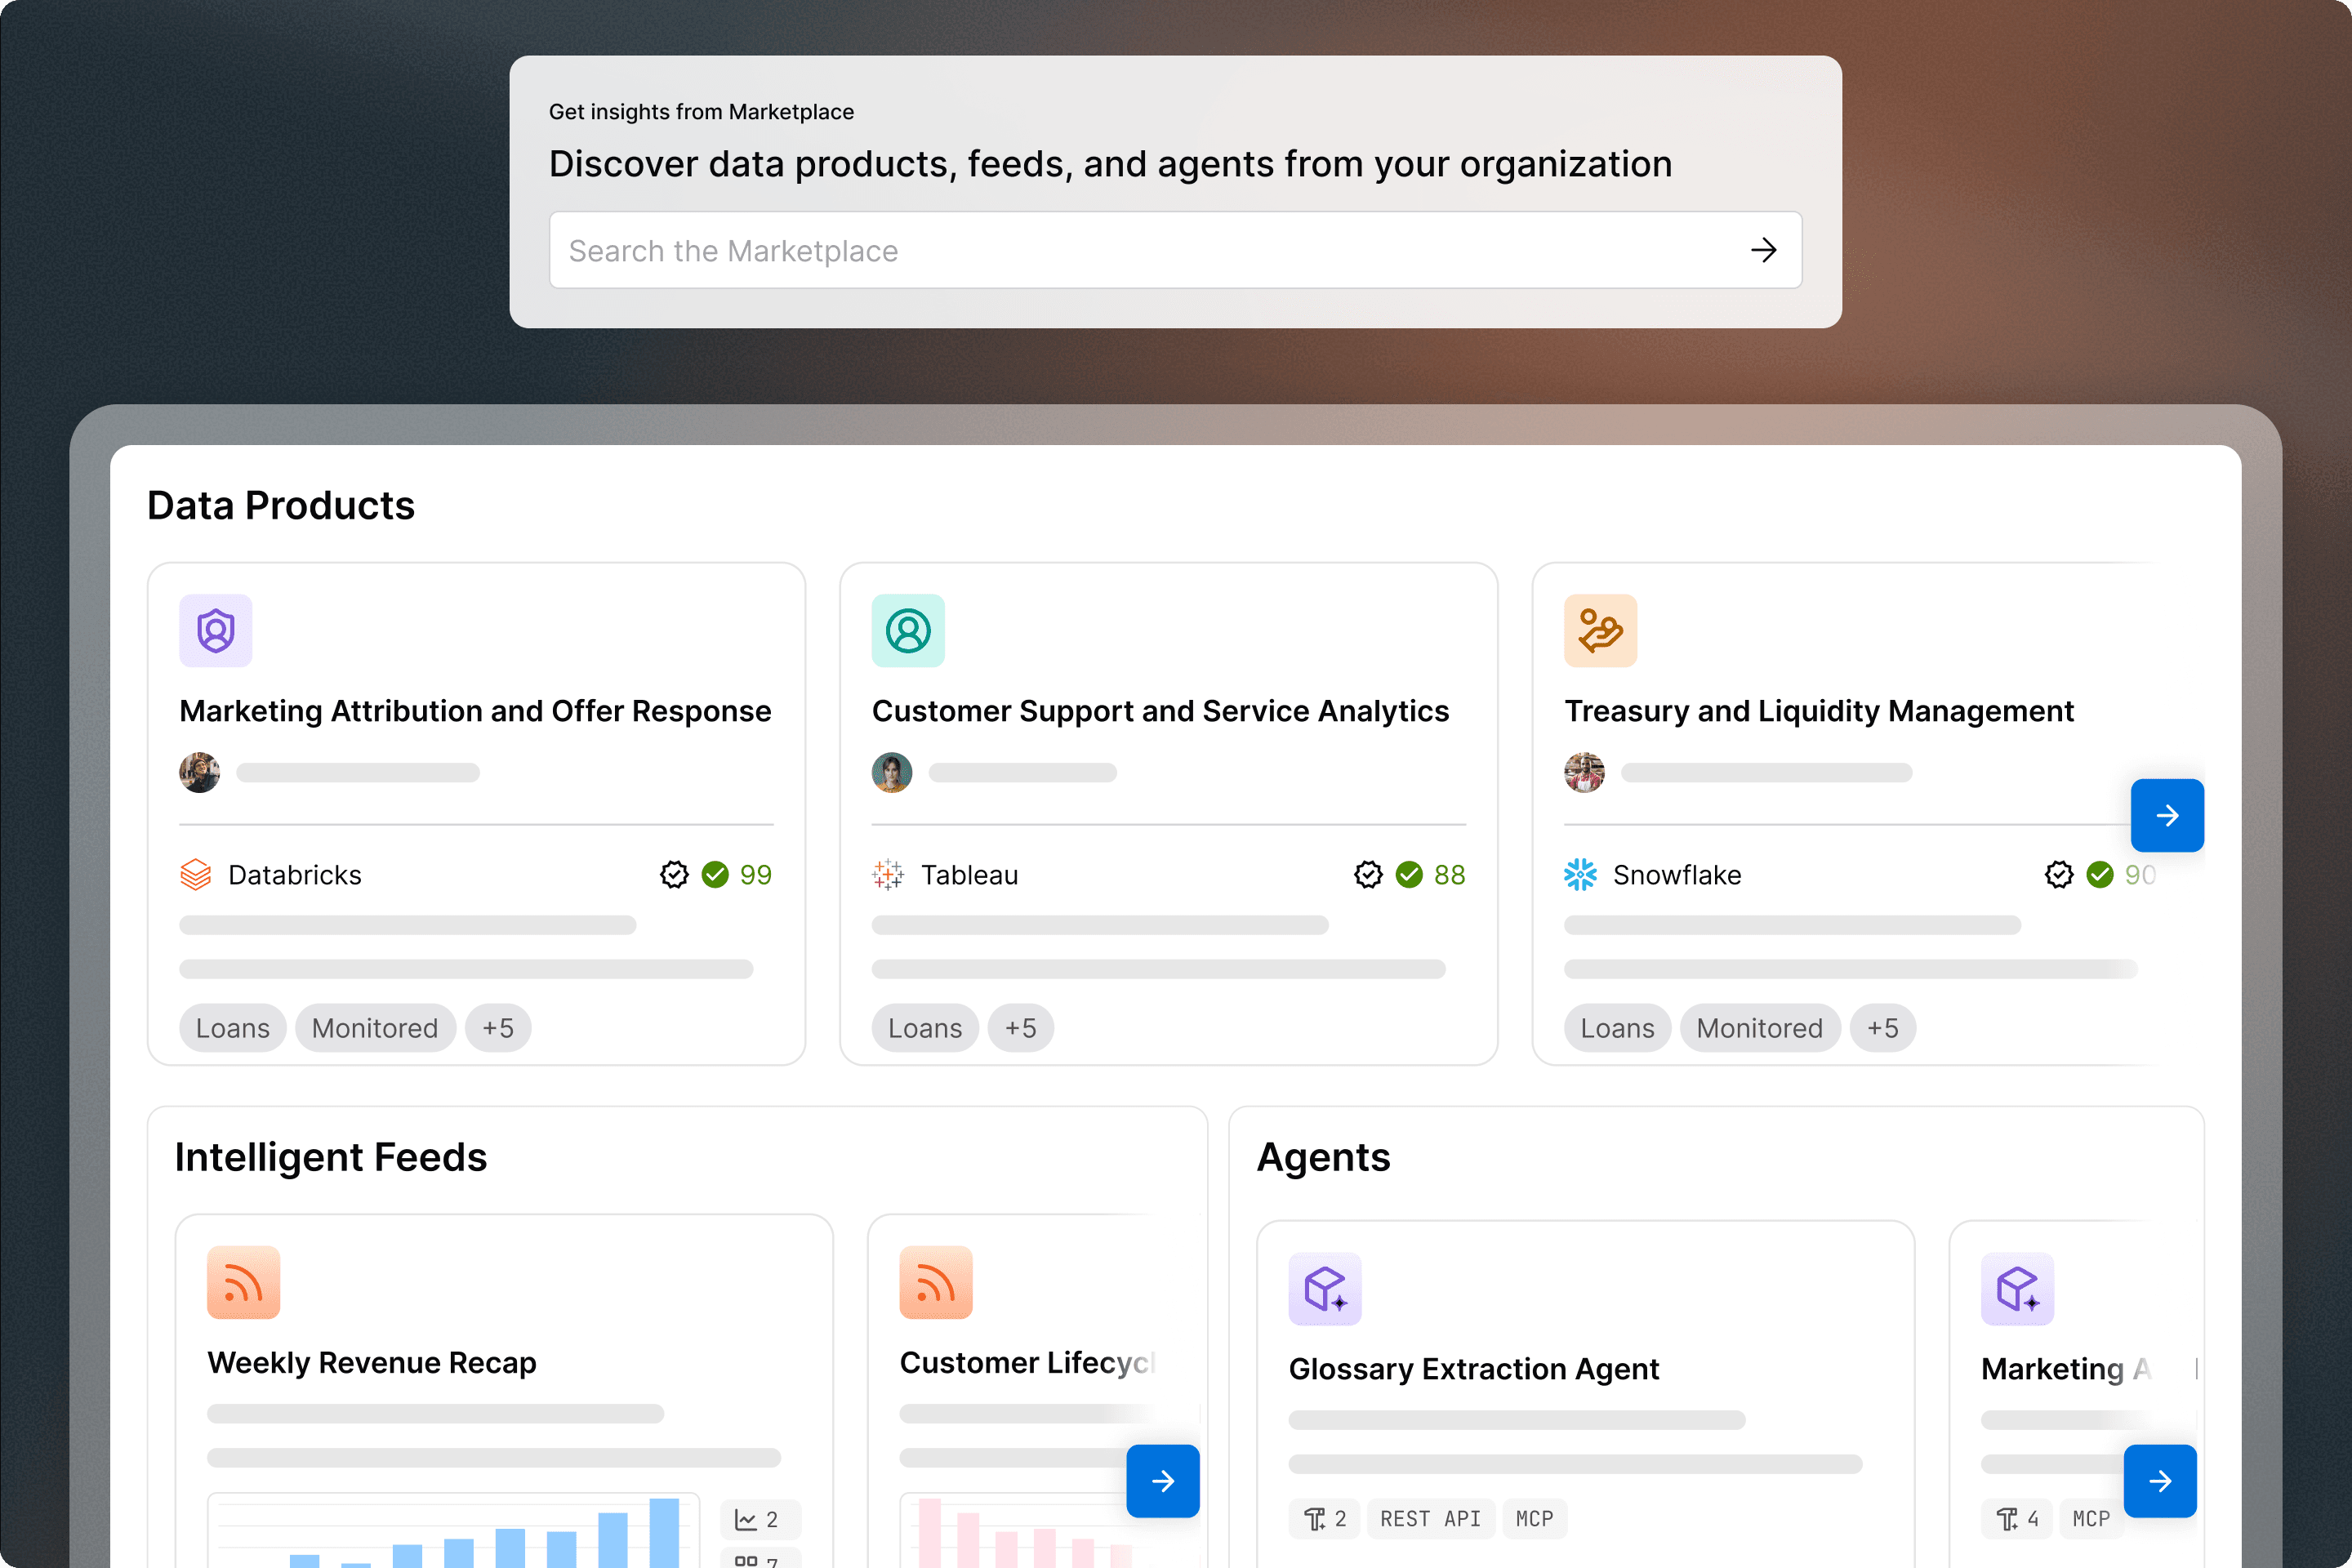Click tools count badge showing 2
The height and width of the screenshot is (1568, 2352).
coord(1325,1519)
